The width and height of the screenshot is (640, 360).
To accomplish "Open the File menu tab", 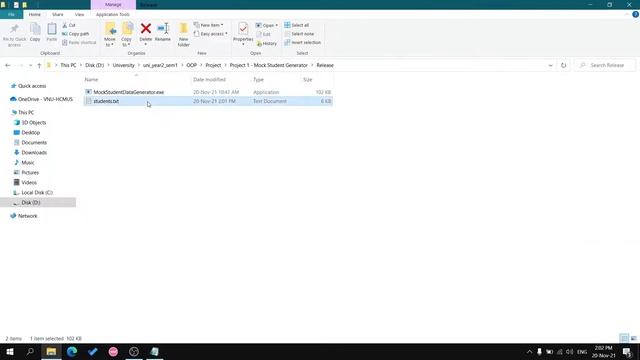I will pyautogui.click(x=11, y=15).
